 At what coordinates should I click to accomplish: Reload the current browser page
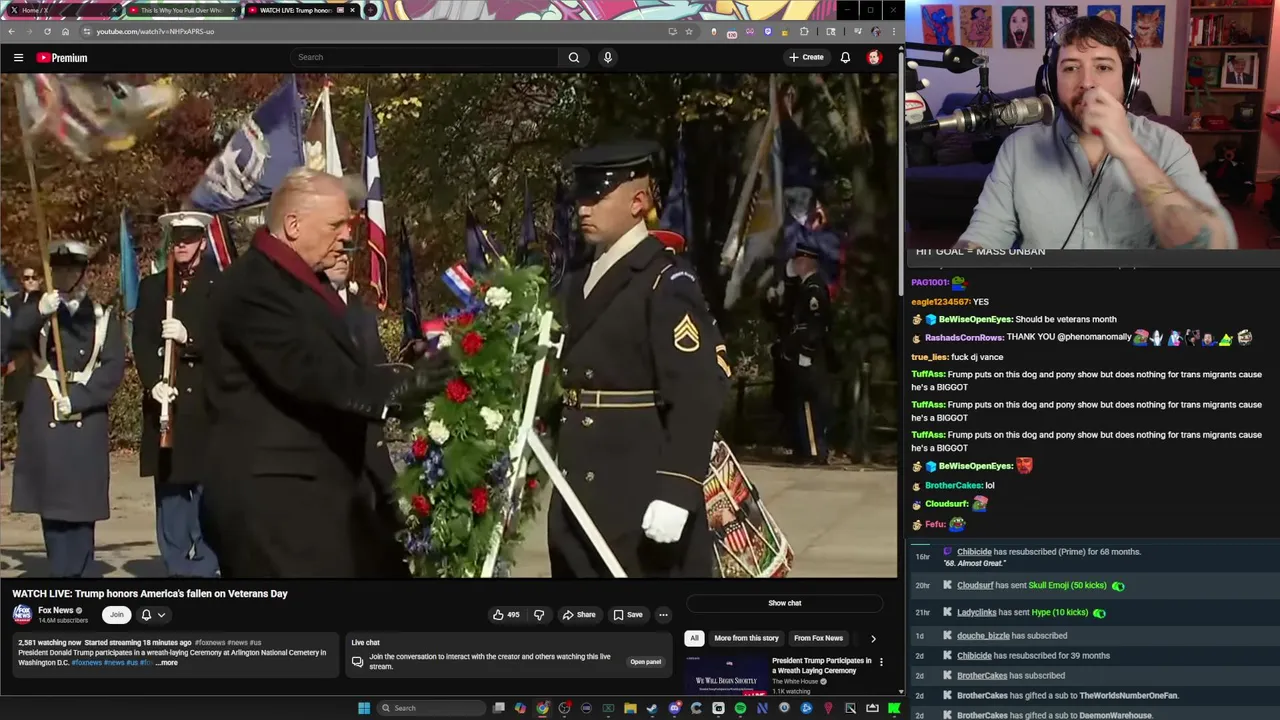47,31
